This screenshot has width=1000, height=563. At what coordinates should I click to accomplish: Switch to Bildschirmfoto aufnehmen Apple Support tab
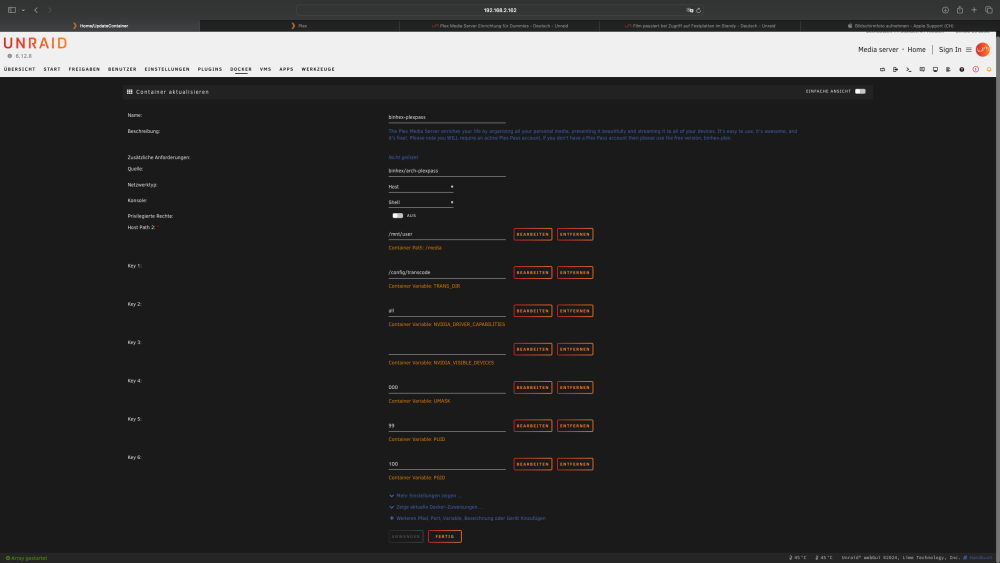click(x=900, y=26)
